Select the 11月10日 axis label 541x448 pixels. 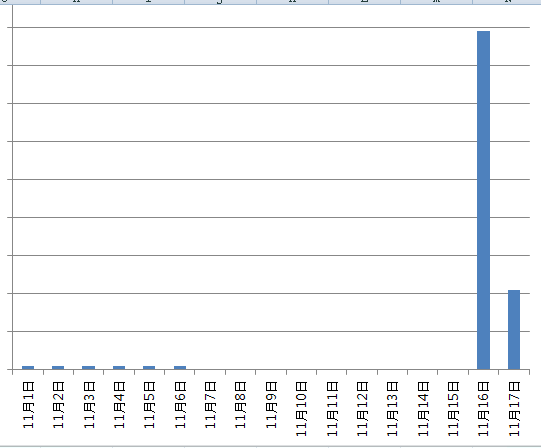tap(301, 409)
